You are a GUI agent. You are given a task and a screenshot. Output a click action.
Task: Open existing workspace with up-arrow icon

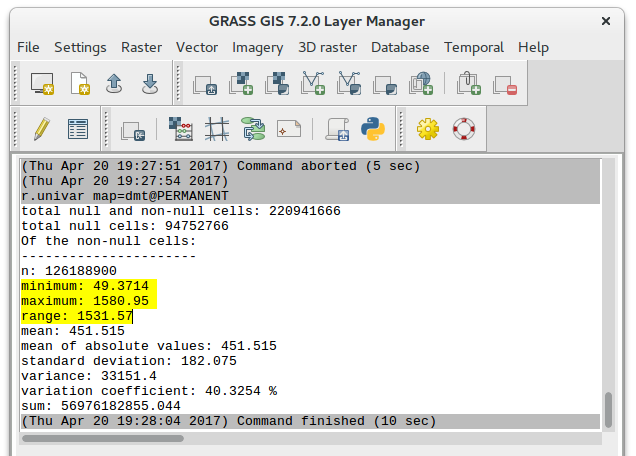coord(114,84)
